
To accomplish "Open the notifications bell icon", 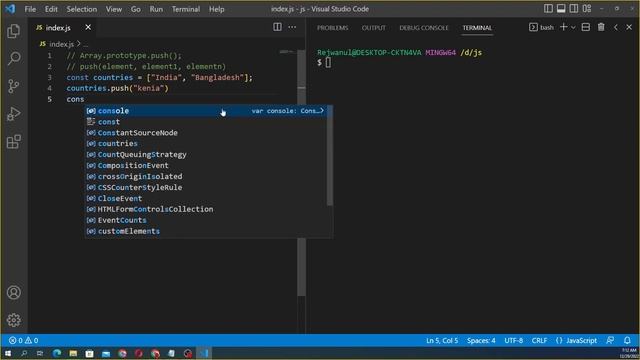I will point(627,340).
